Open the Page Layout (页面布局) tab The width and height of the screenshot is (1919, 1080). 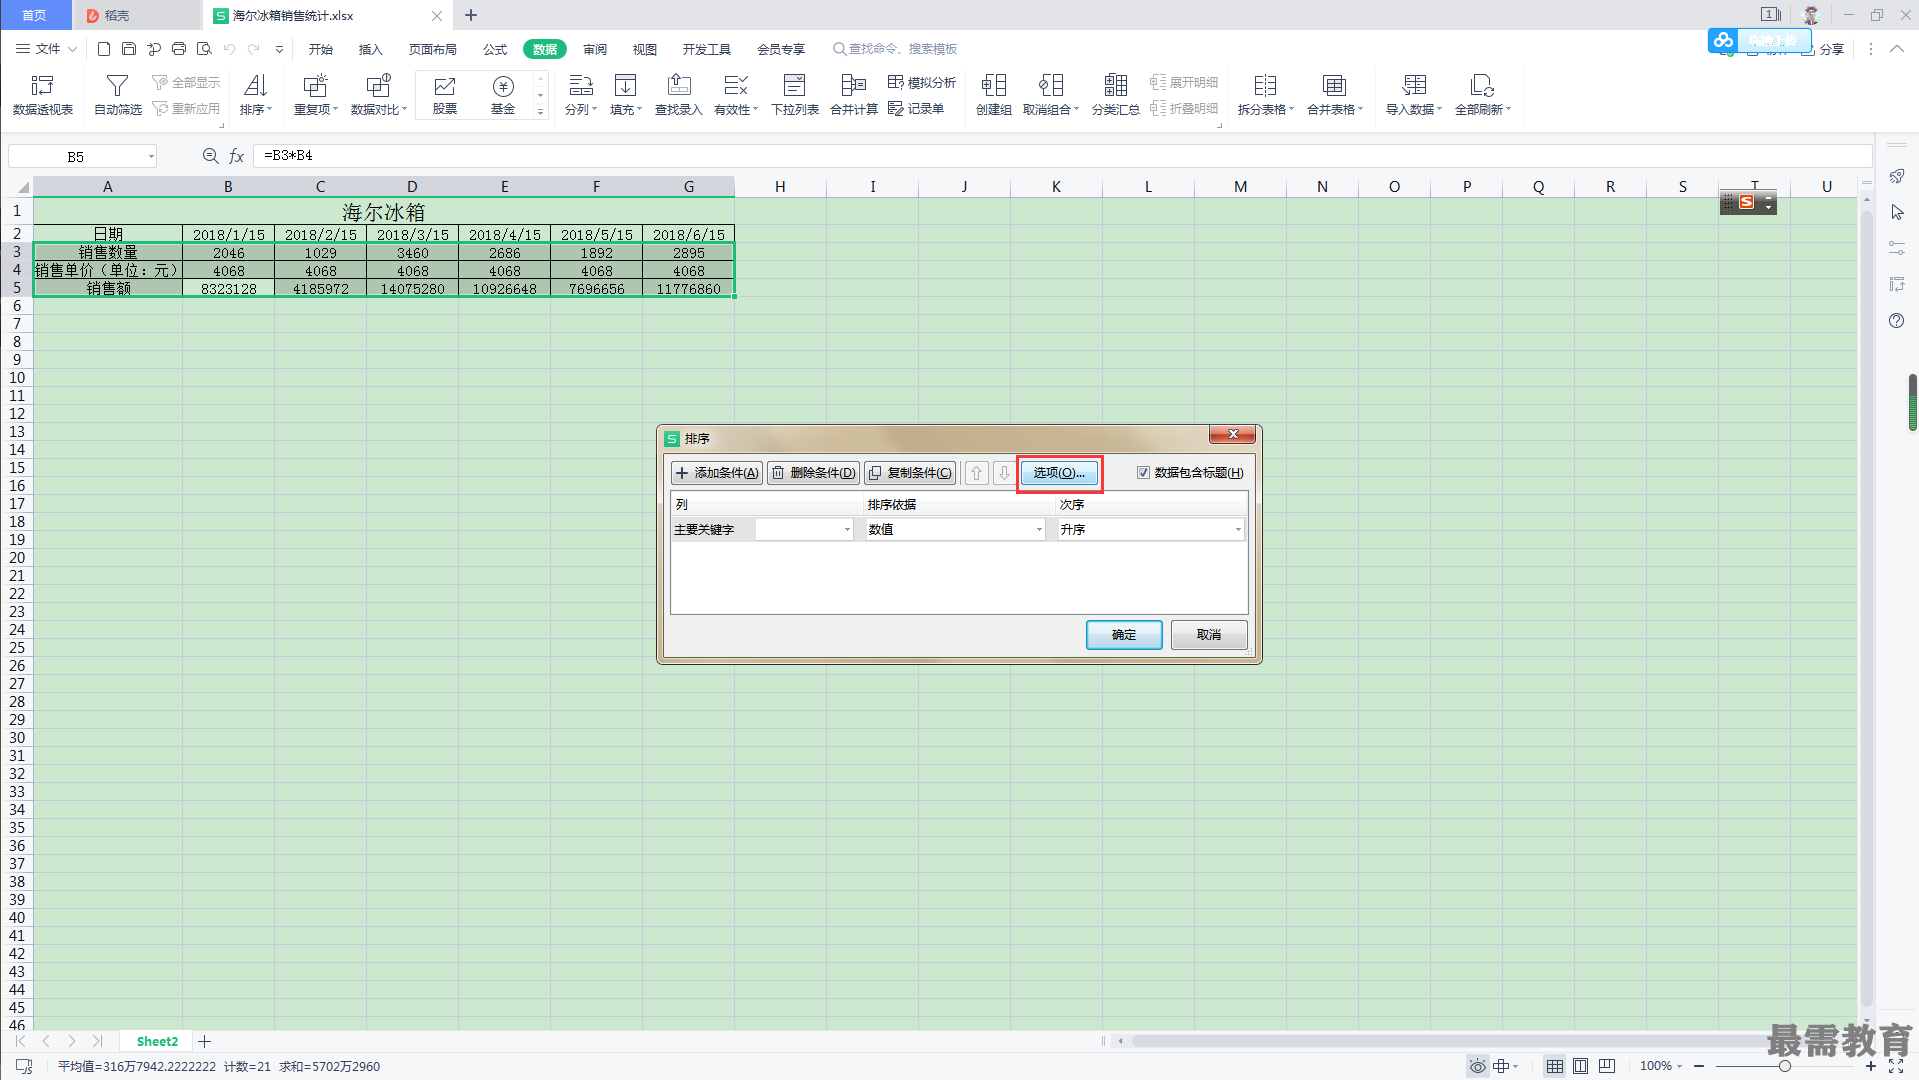[x=432, y=49]
